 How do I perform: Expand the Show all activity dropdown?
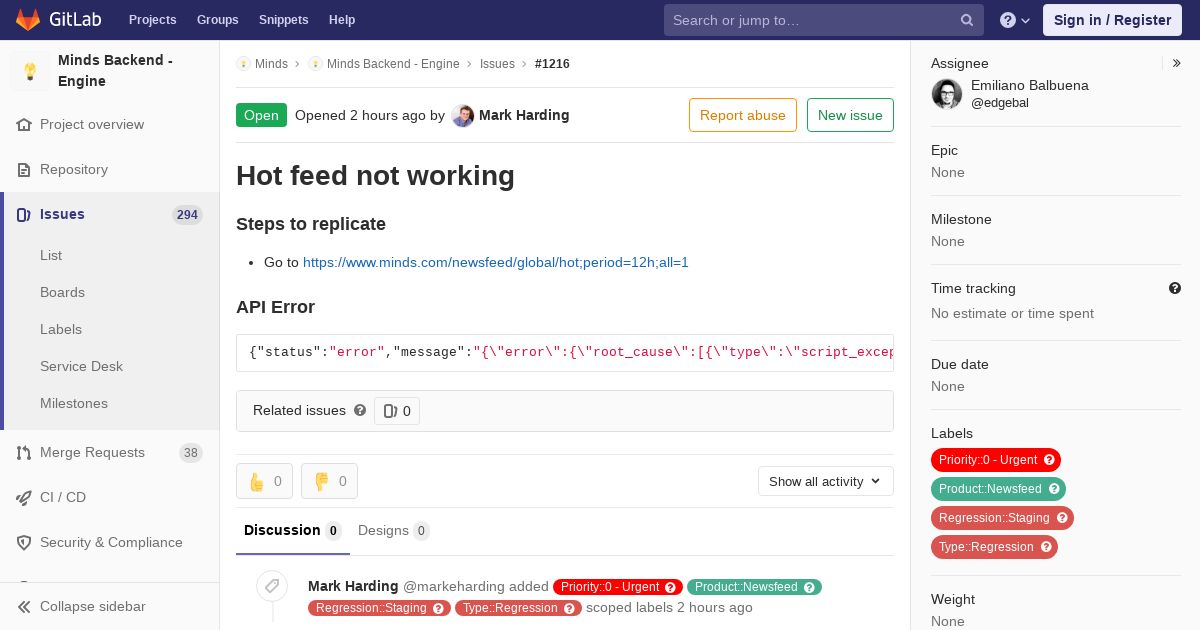pyautogui.click(x=826, y=481)
